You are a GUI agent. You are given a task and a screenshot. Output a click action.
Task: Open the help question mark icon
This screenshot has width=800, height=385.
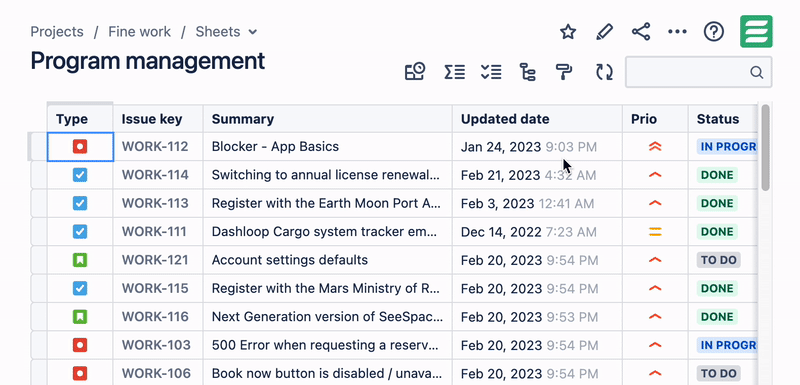pyautogui.click(x=714, y=32)
